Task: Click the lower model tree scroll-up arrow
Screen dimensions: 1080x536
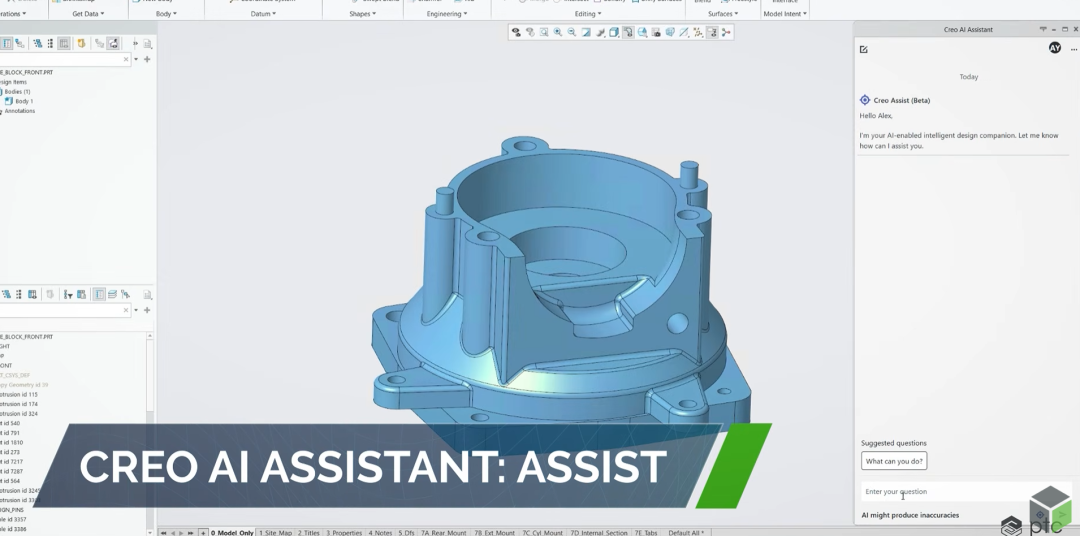Action: click(x=149, y=336)
